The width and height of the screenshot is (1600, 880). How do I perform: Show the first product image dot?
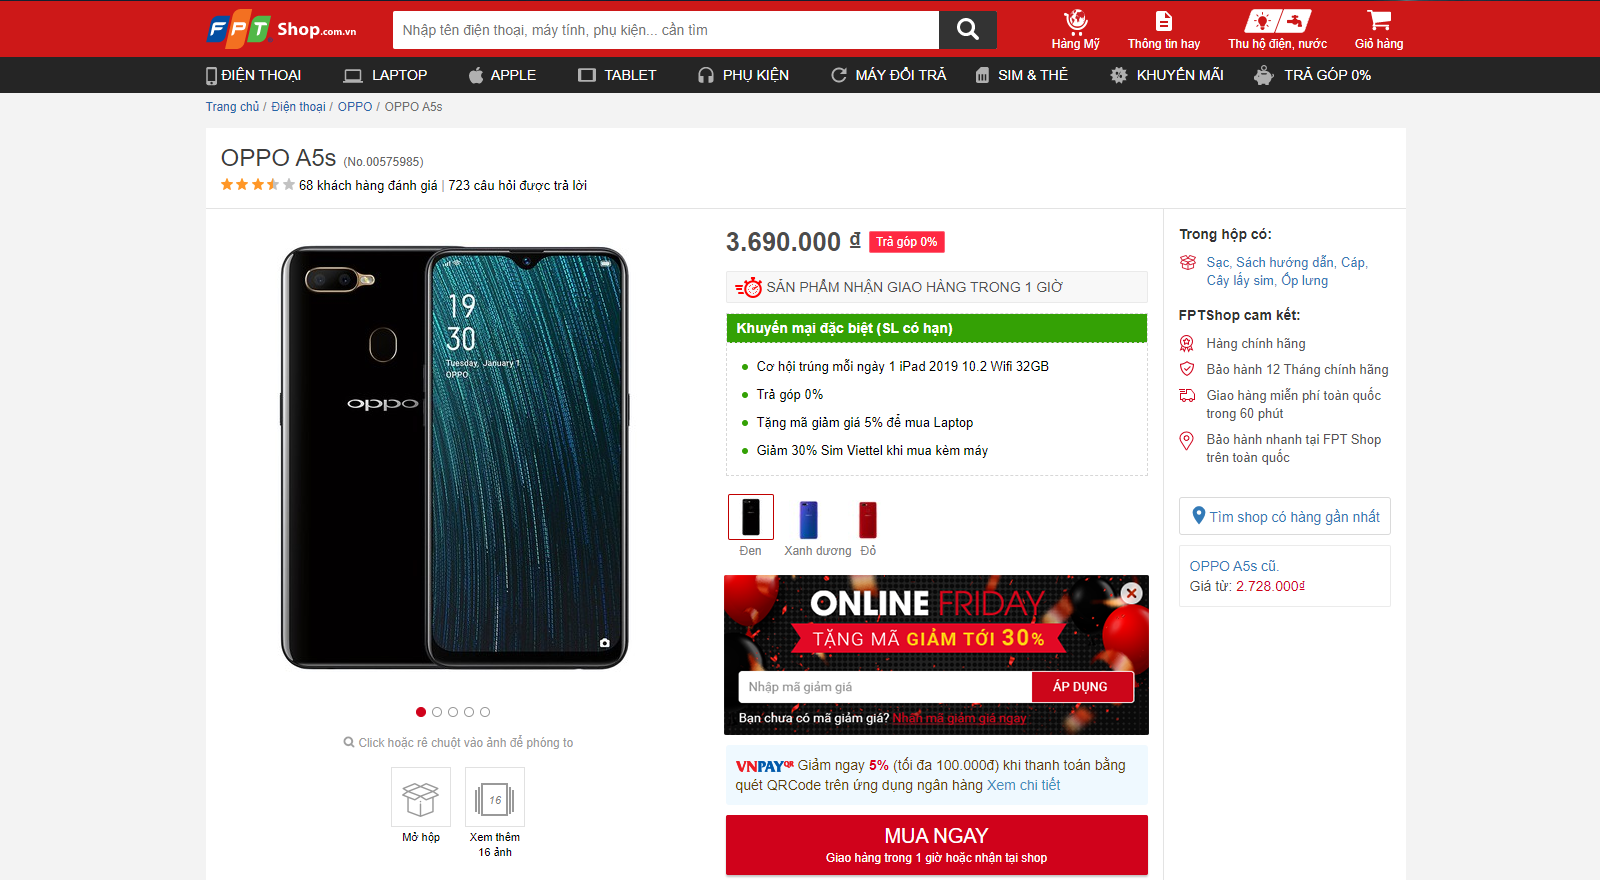tap(421, 712)
